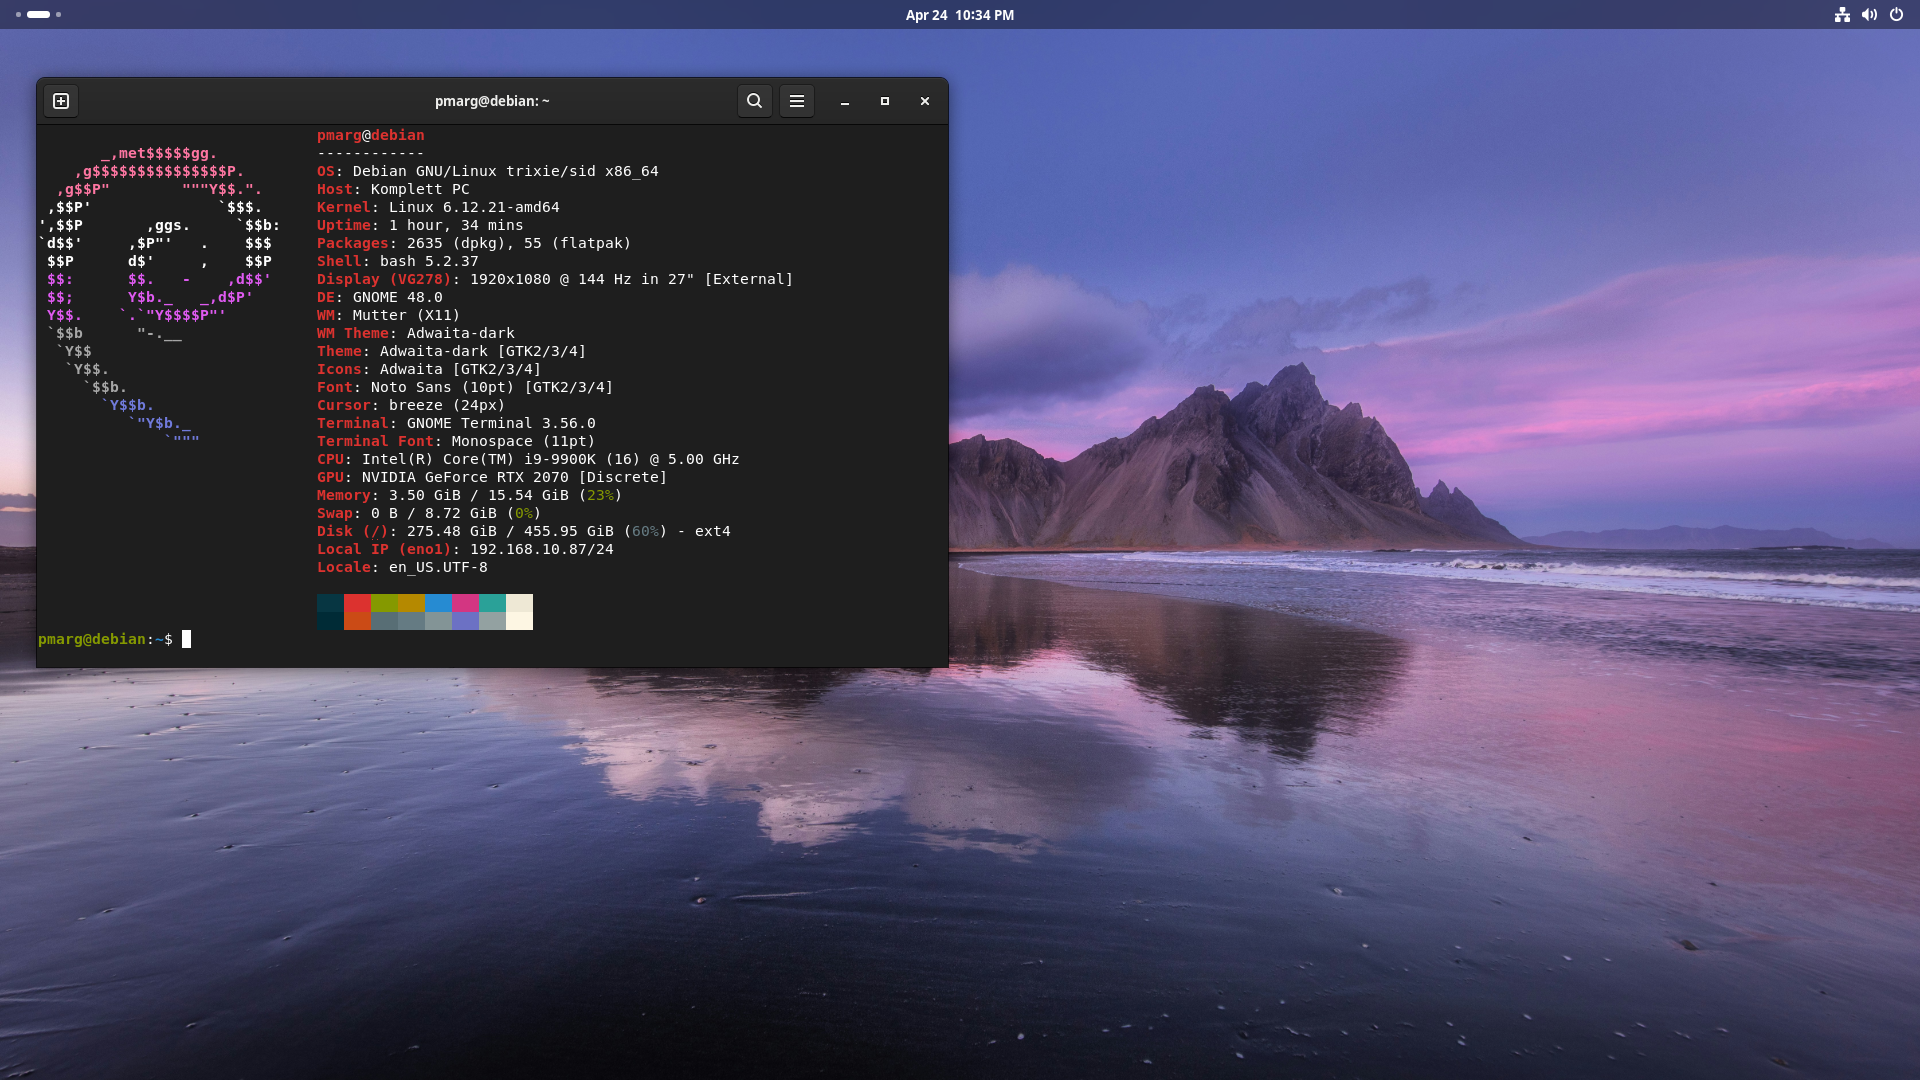Click the red color block
This screenshot has height=1080, width=1920.
[x=357, y=603]
